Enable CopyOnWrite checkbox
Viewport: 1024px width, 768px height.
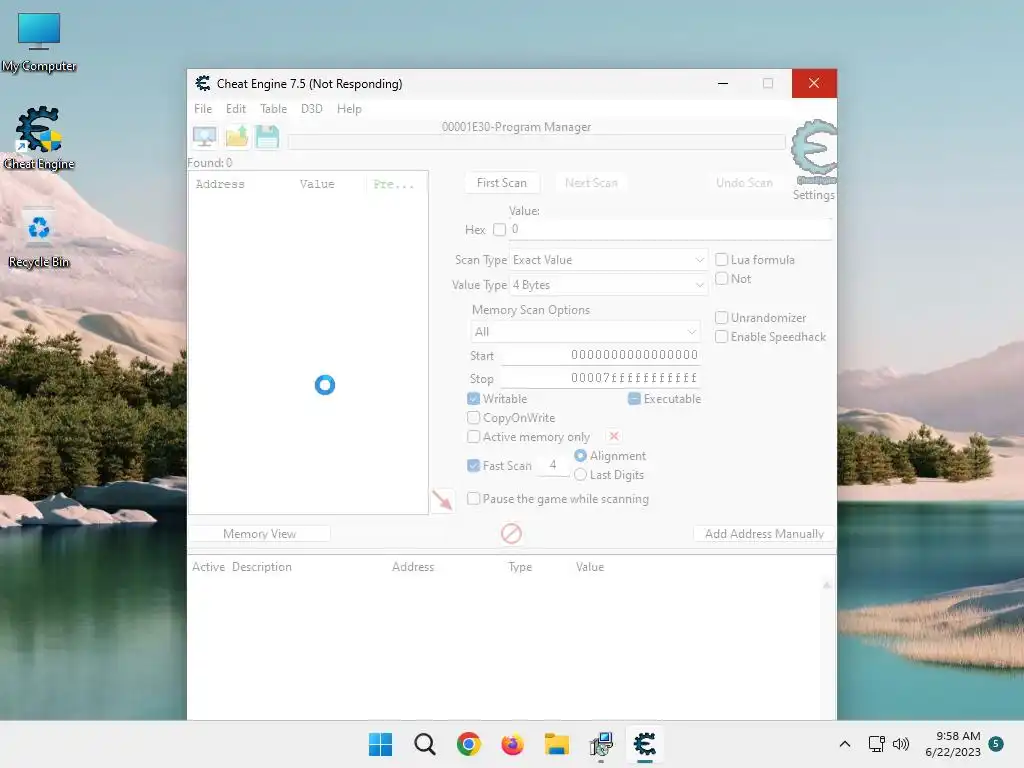474,418
